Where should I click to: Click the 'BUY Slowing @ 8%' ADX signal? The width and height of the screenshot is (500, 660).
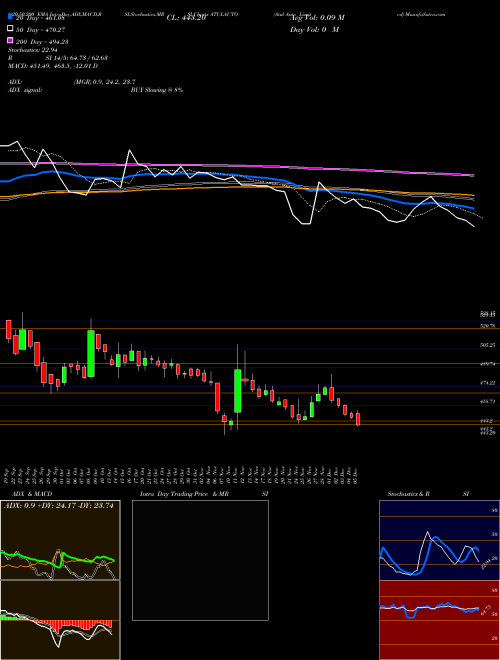[157, 90]
